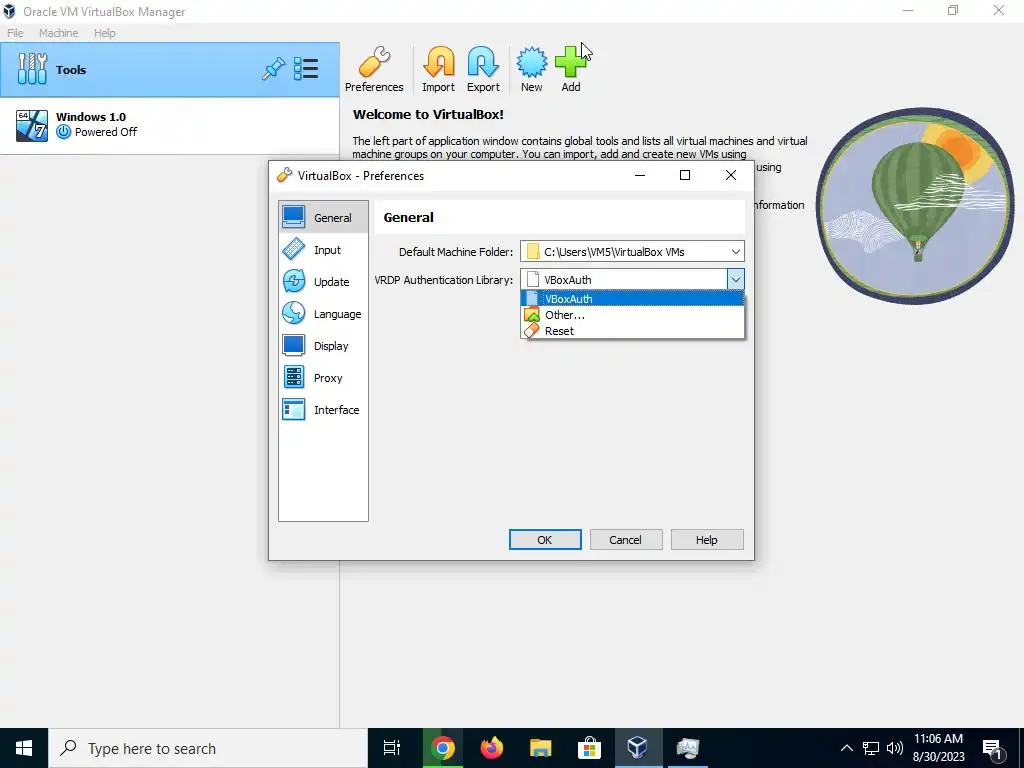
Task: Choose Reset in the dropdown list
Action: (632, 331)
